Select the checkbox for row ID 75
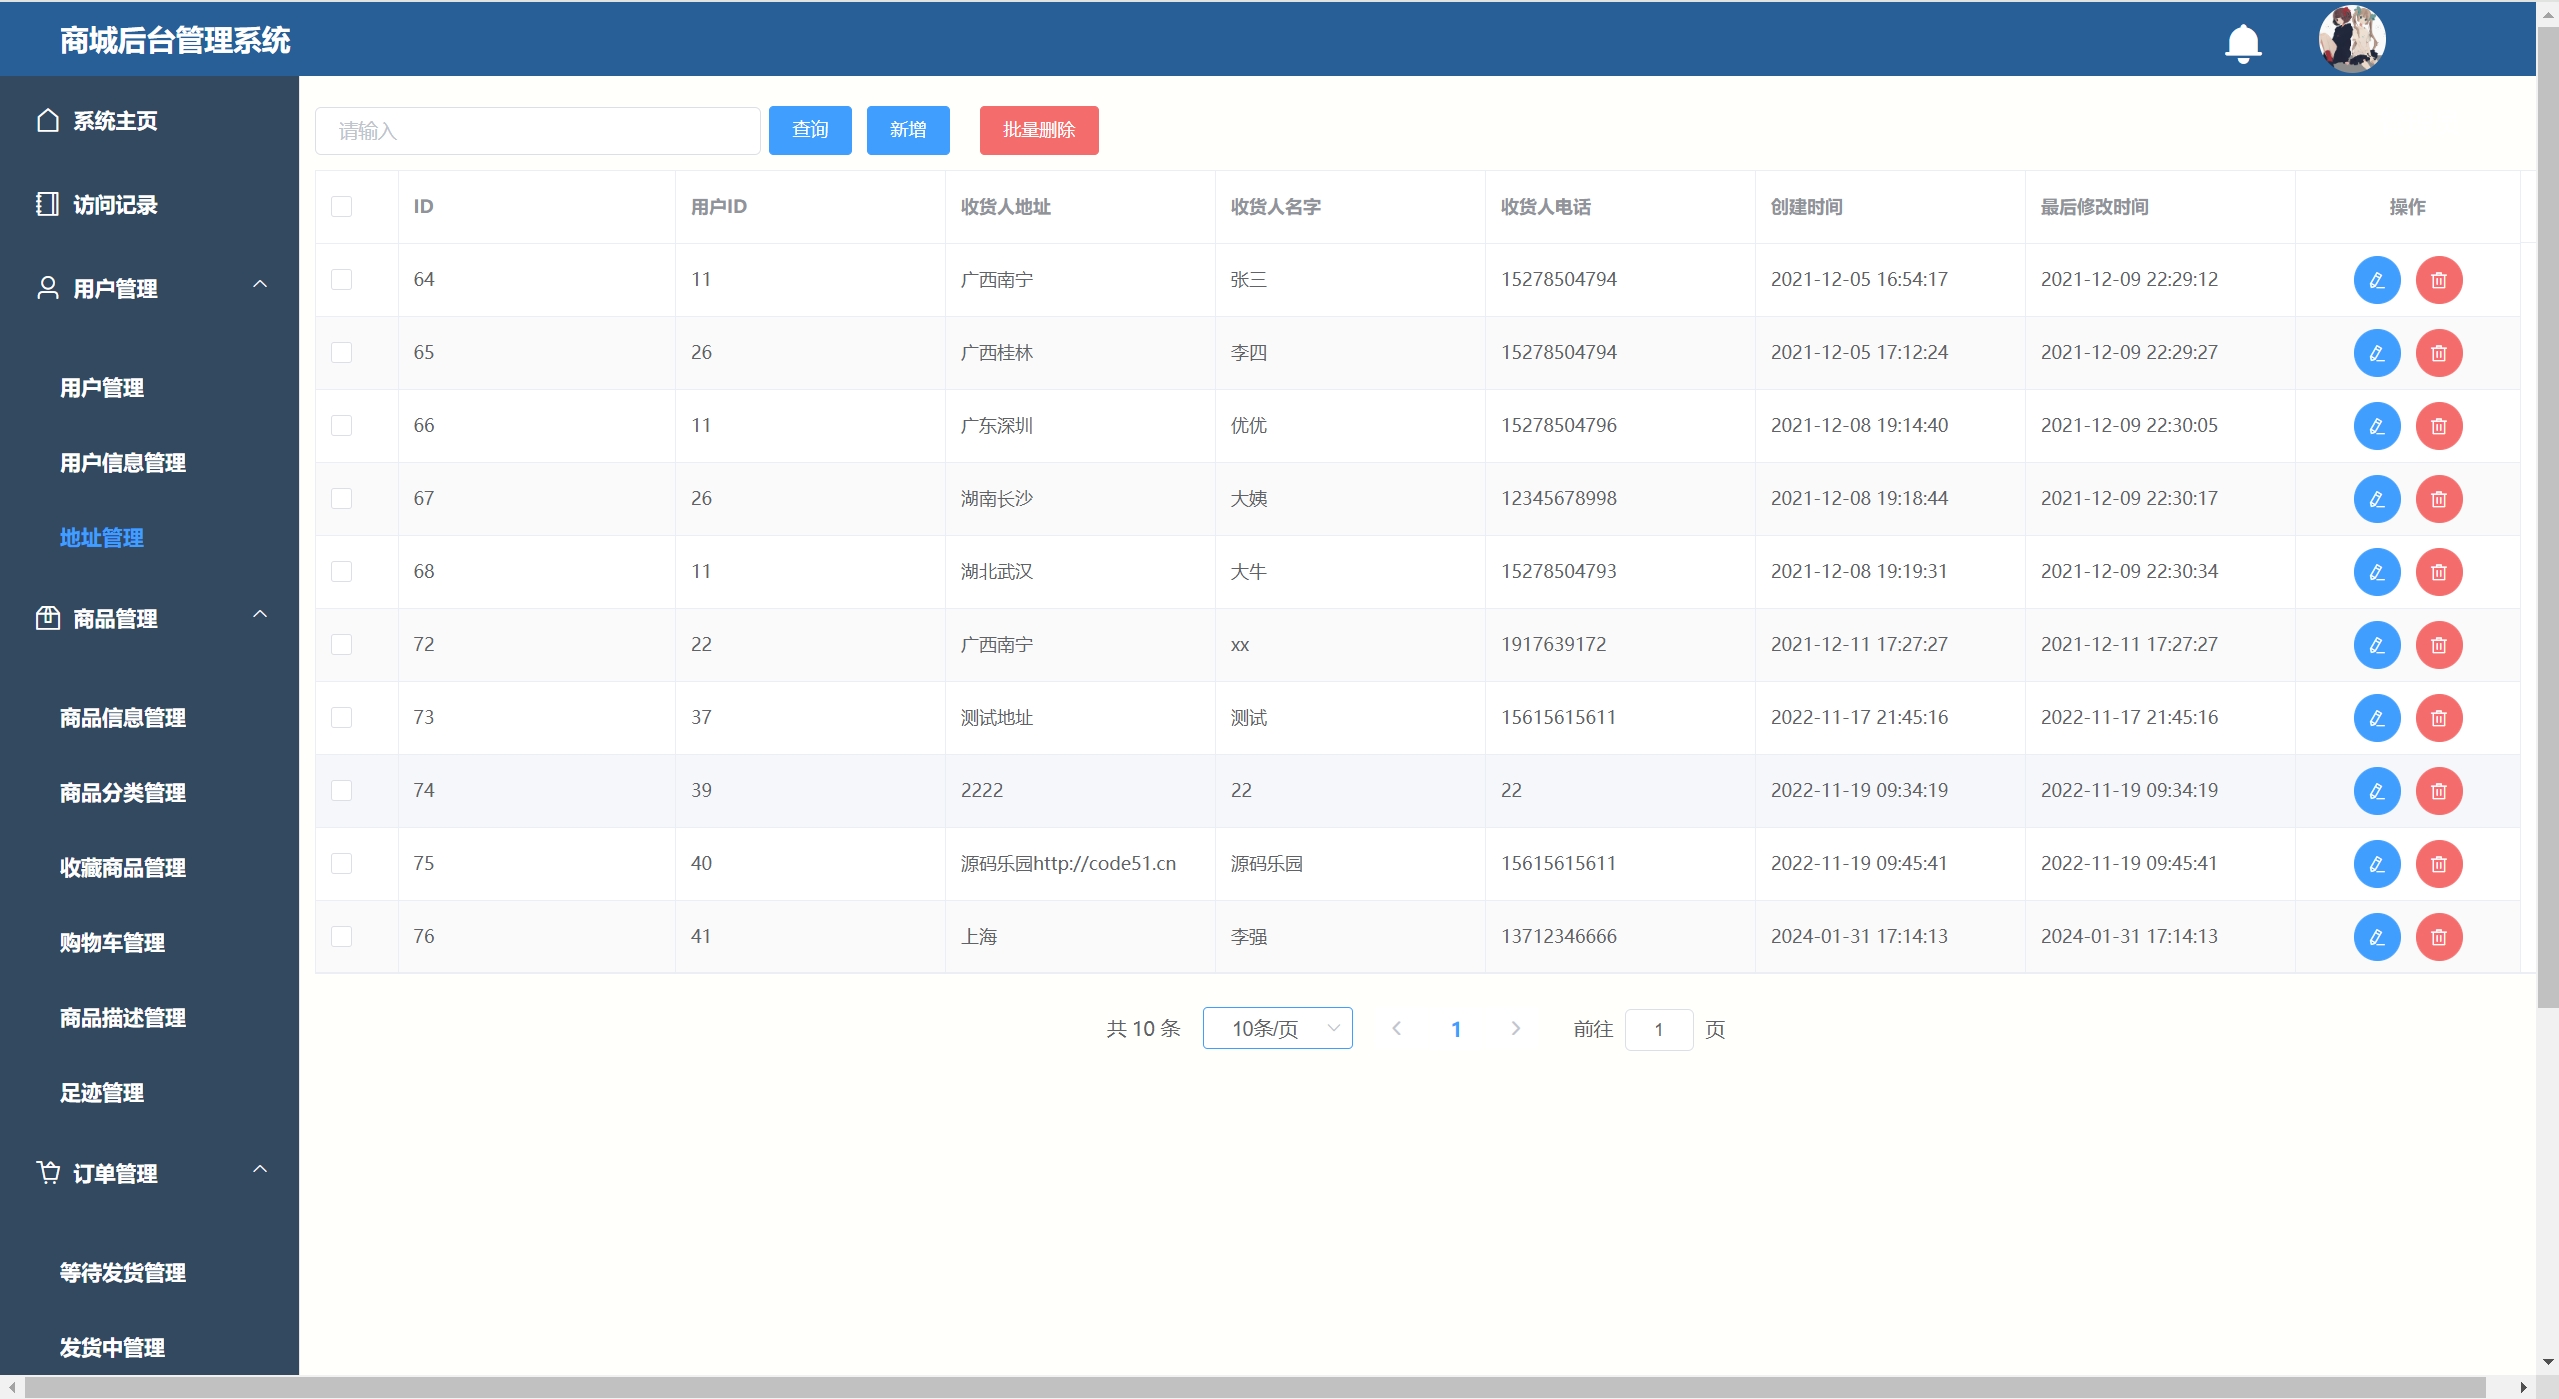The height and width of the screenshot is (1399, 2559). [342, 864]
